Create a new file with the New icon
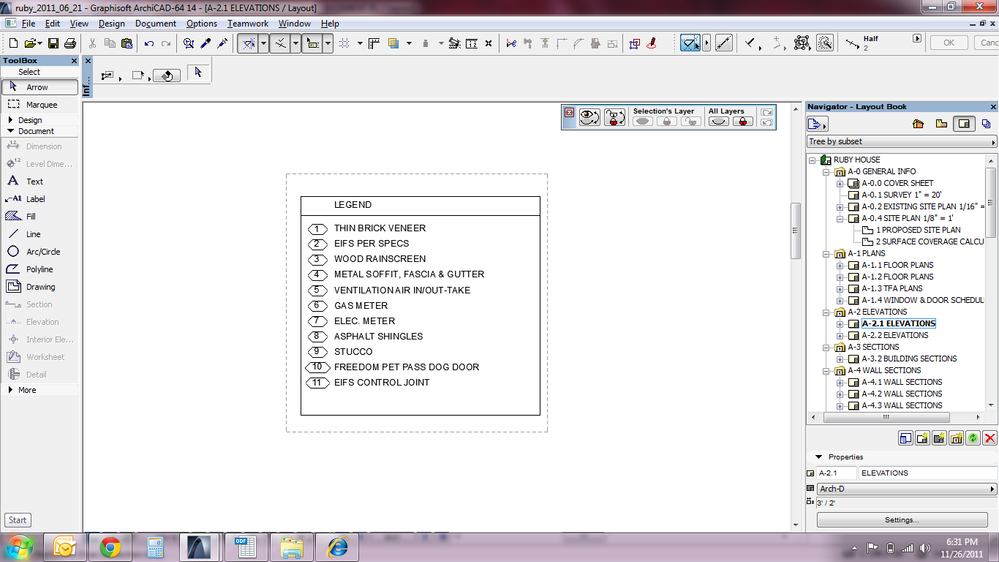Image resolution: width=999 pixels, height=562 pixels. click(13, 43)
